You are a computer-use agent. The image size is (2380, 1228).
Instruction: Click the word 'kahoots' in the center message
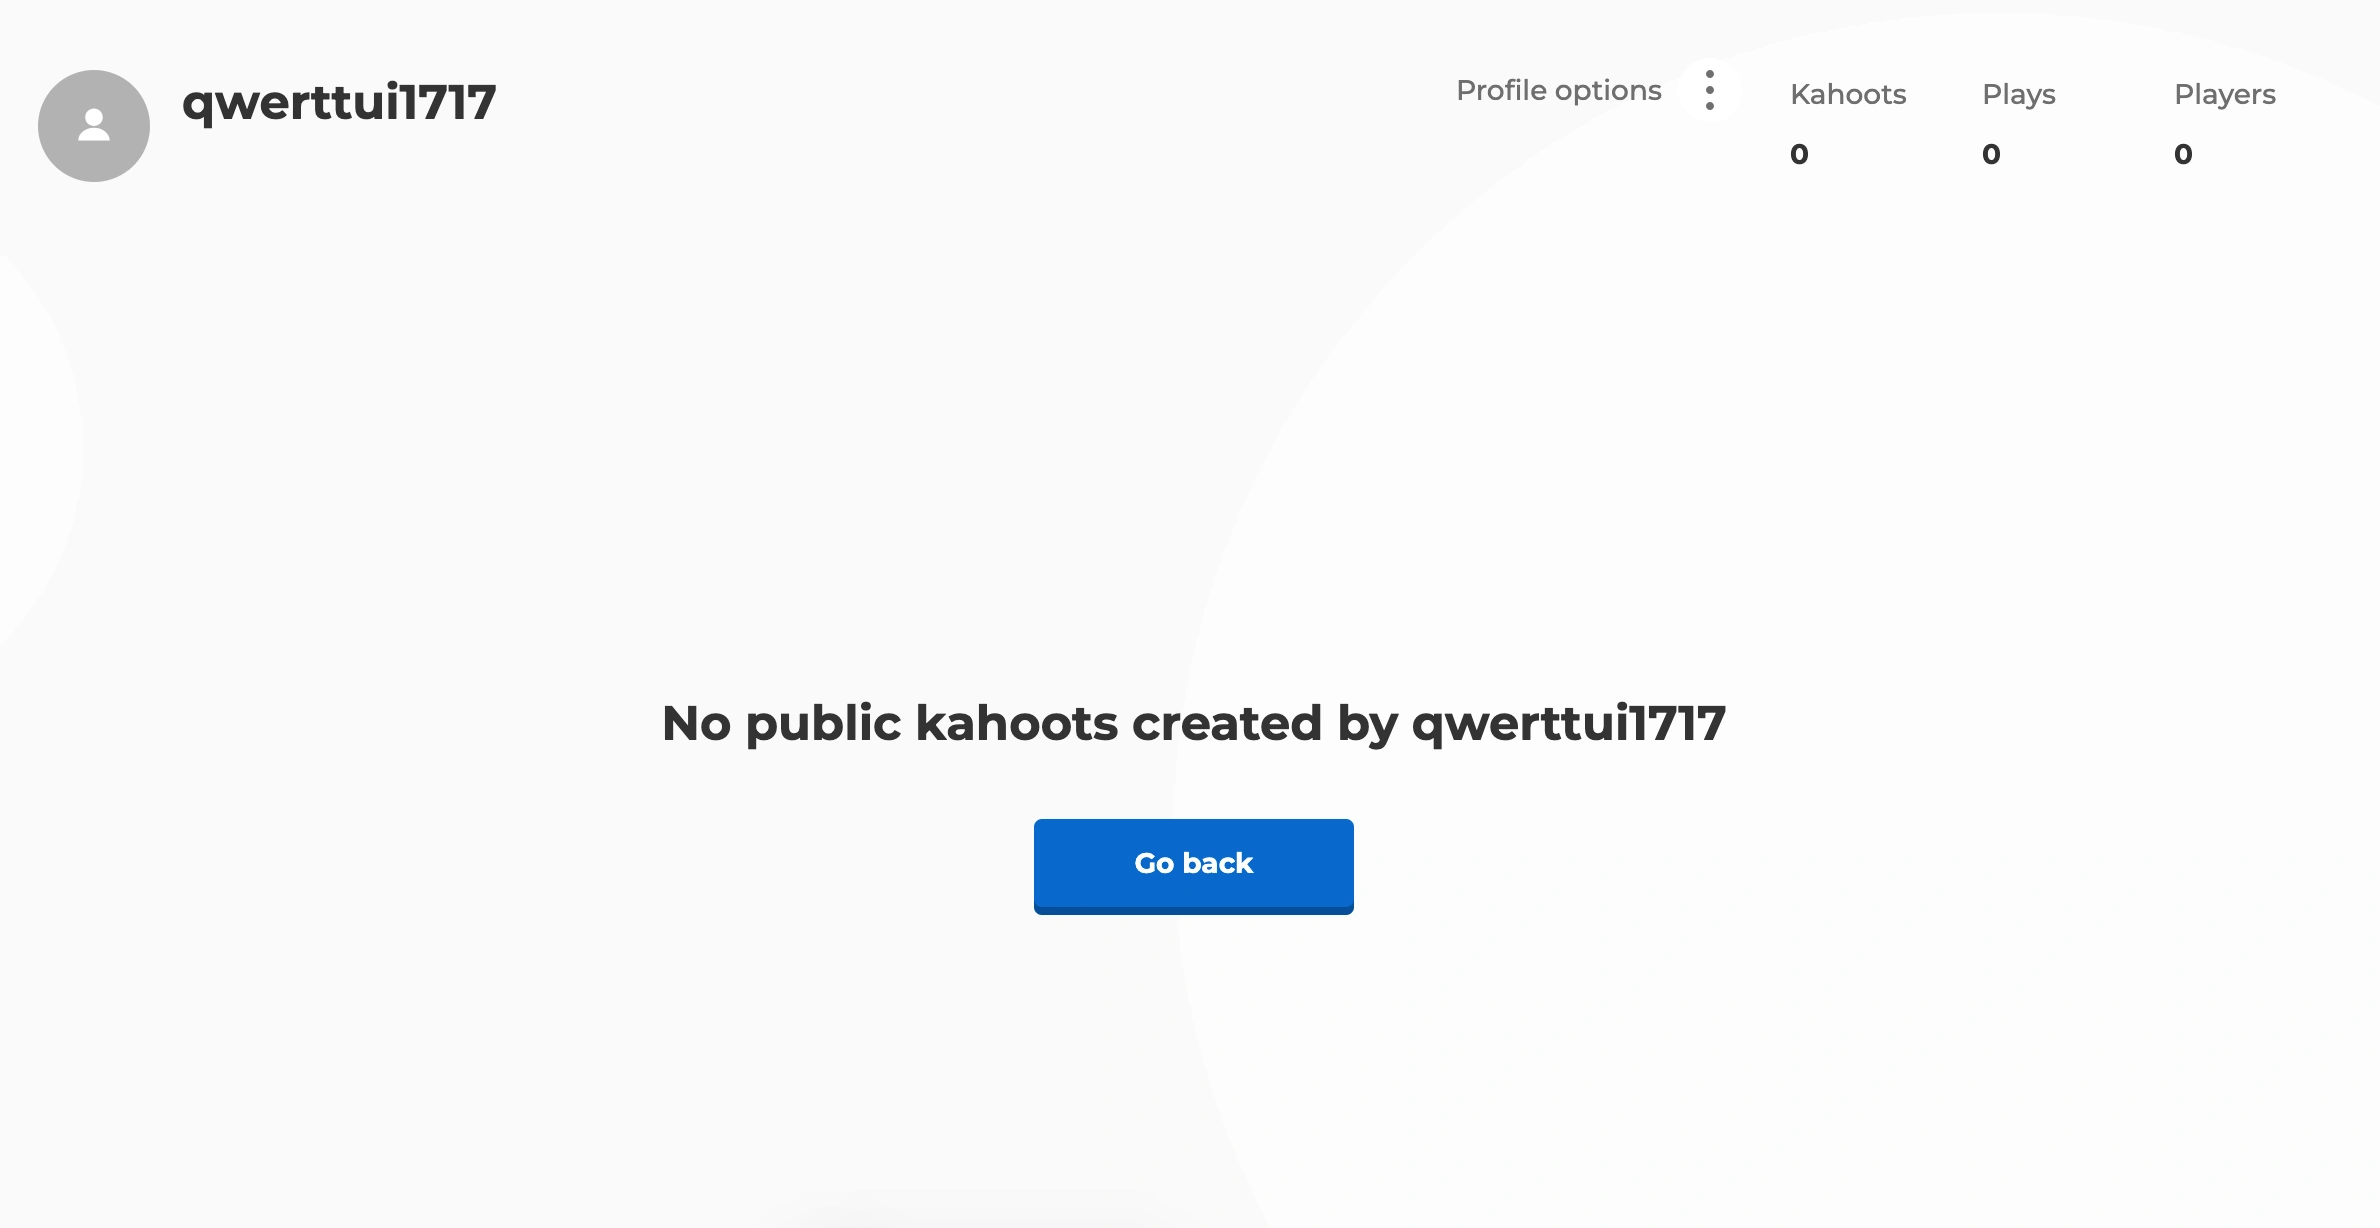[x=1016, y=723]
